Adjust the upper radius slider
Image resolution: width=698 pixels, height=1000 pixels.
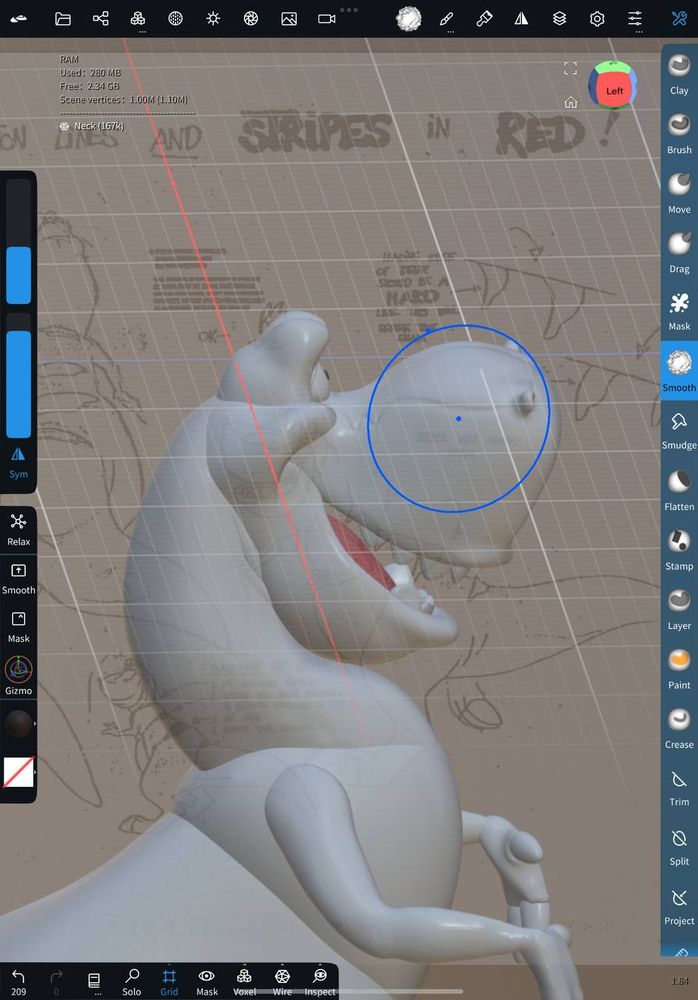tap(19, 241)
